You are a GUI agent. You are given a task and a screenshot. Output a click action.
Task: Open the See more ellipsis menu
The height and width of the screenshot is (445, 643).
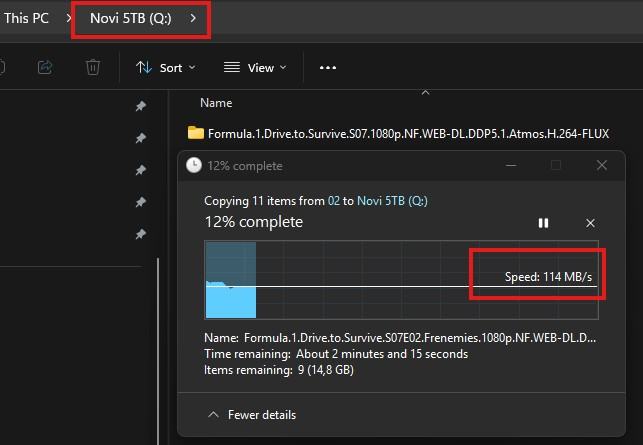327,67
